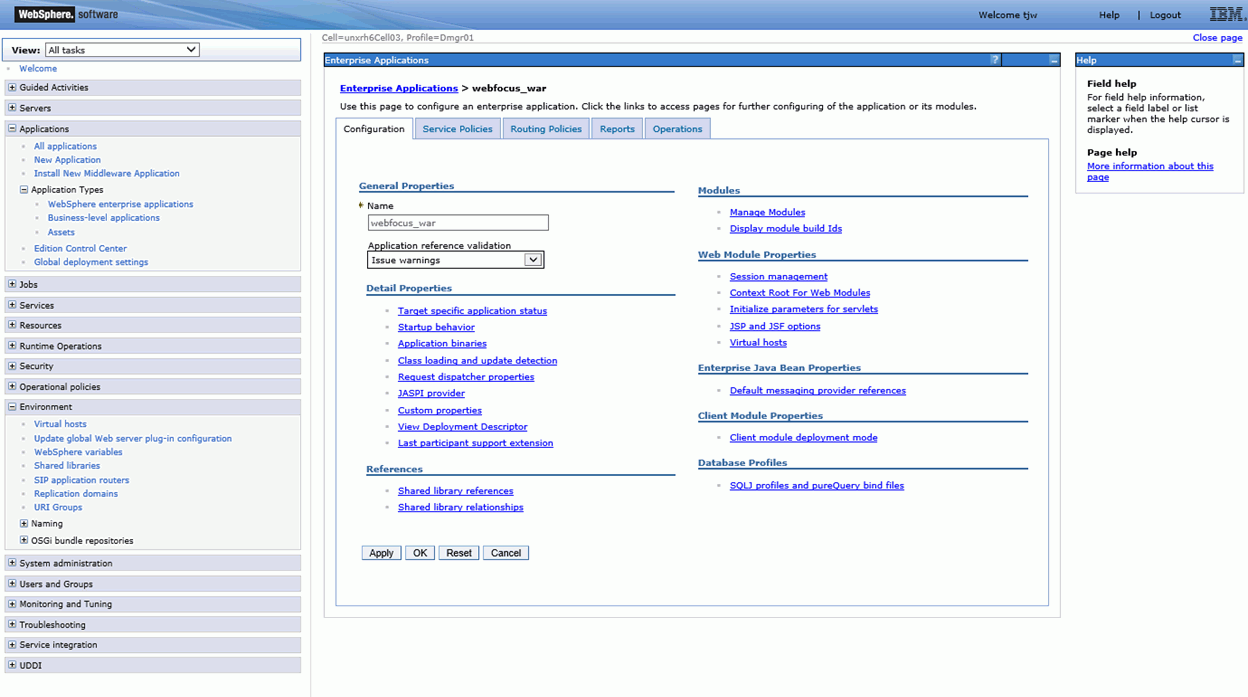Open Startup behavior link
Image resolution: width=1248 pixels, height=697 pixels.
pyautogui.click(x=436, y=327)
